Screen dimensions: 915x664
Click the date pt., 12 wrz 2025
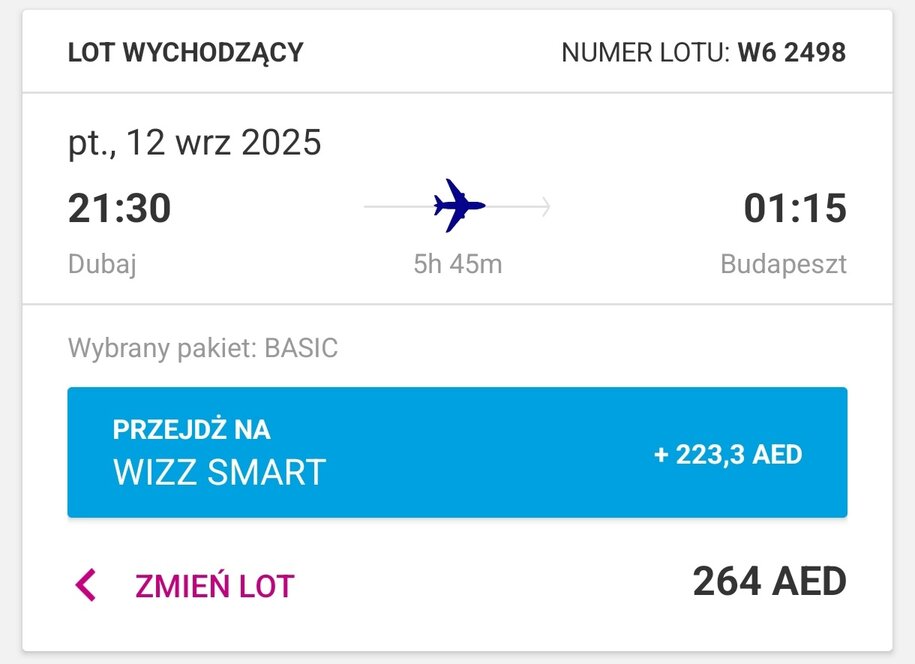click(194, 142)
